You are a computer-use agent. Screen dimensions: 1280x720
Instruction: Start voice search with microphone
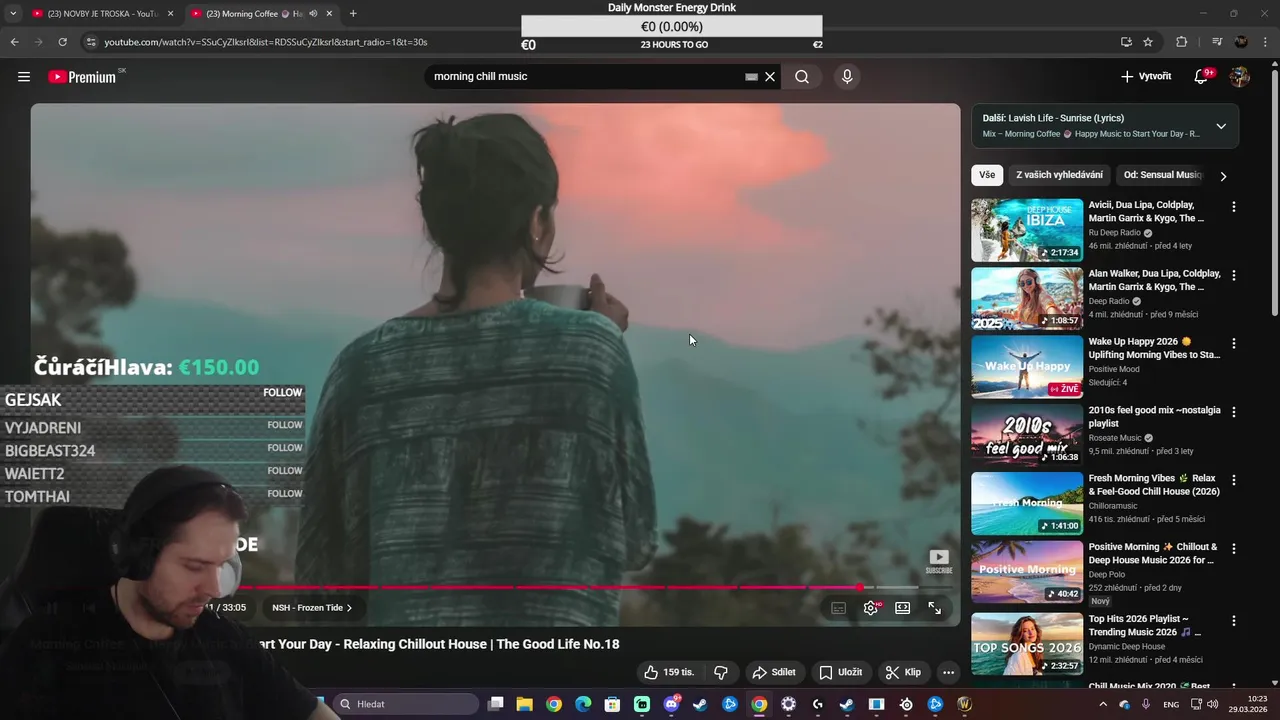click(x=847, y=76)
